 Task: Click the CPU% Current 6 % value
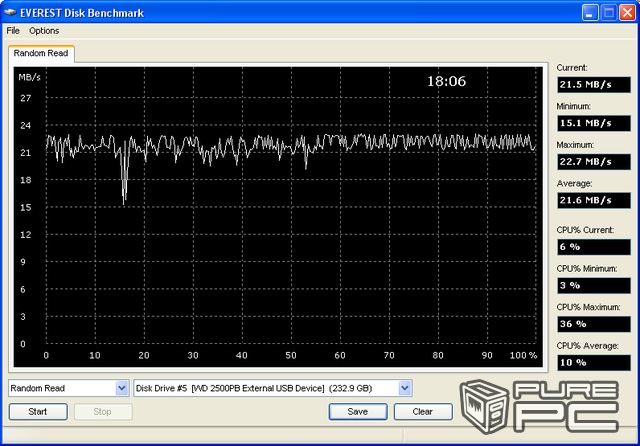coord(594,247)
